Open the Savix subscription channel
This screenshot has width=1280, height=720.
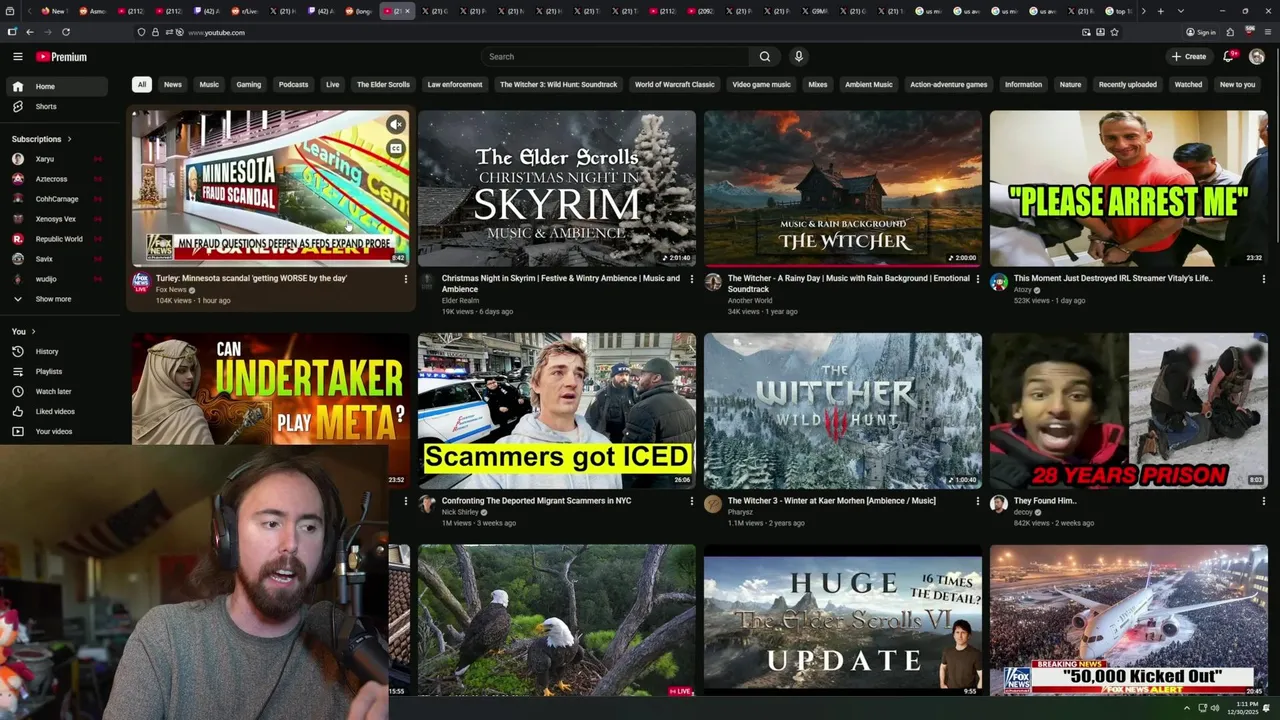pos(57,259)
